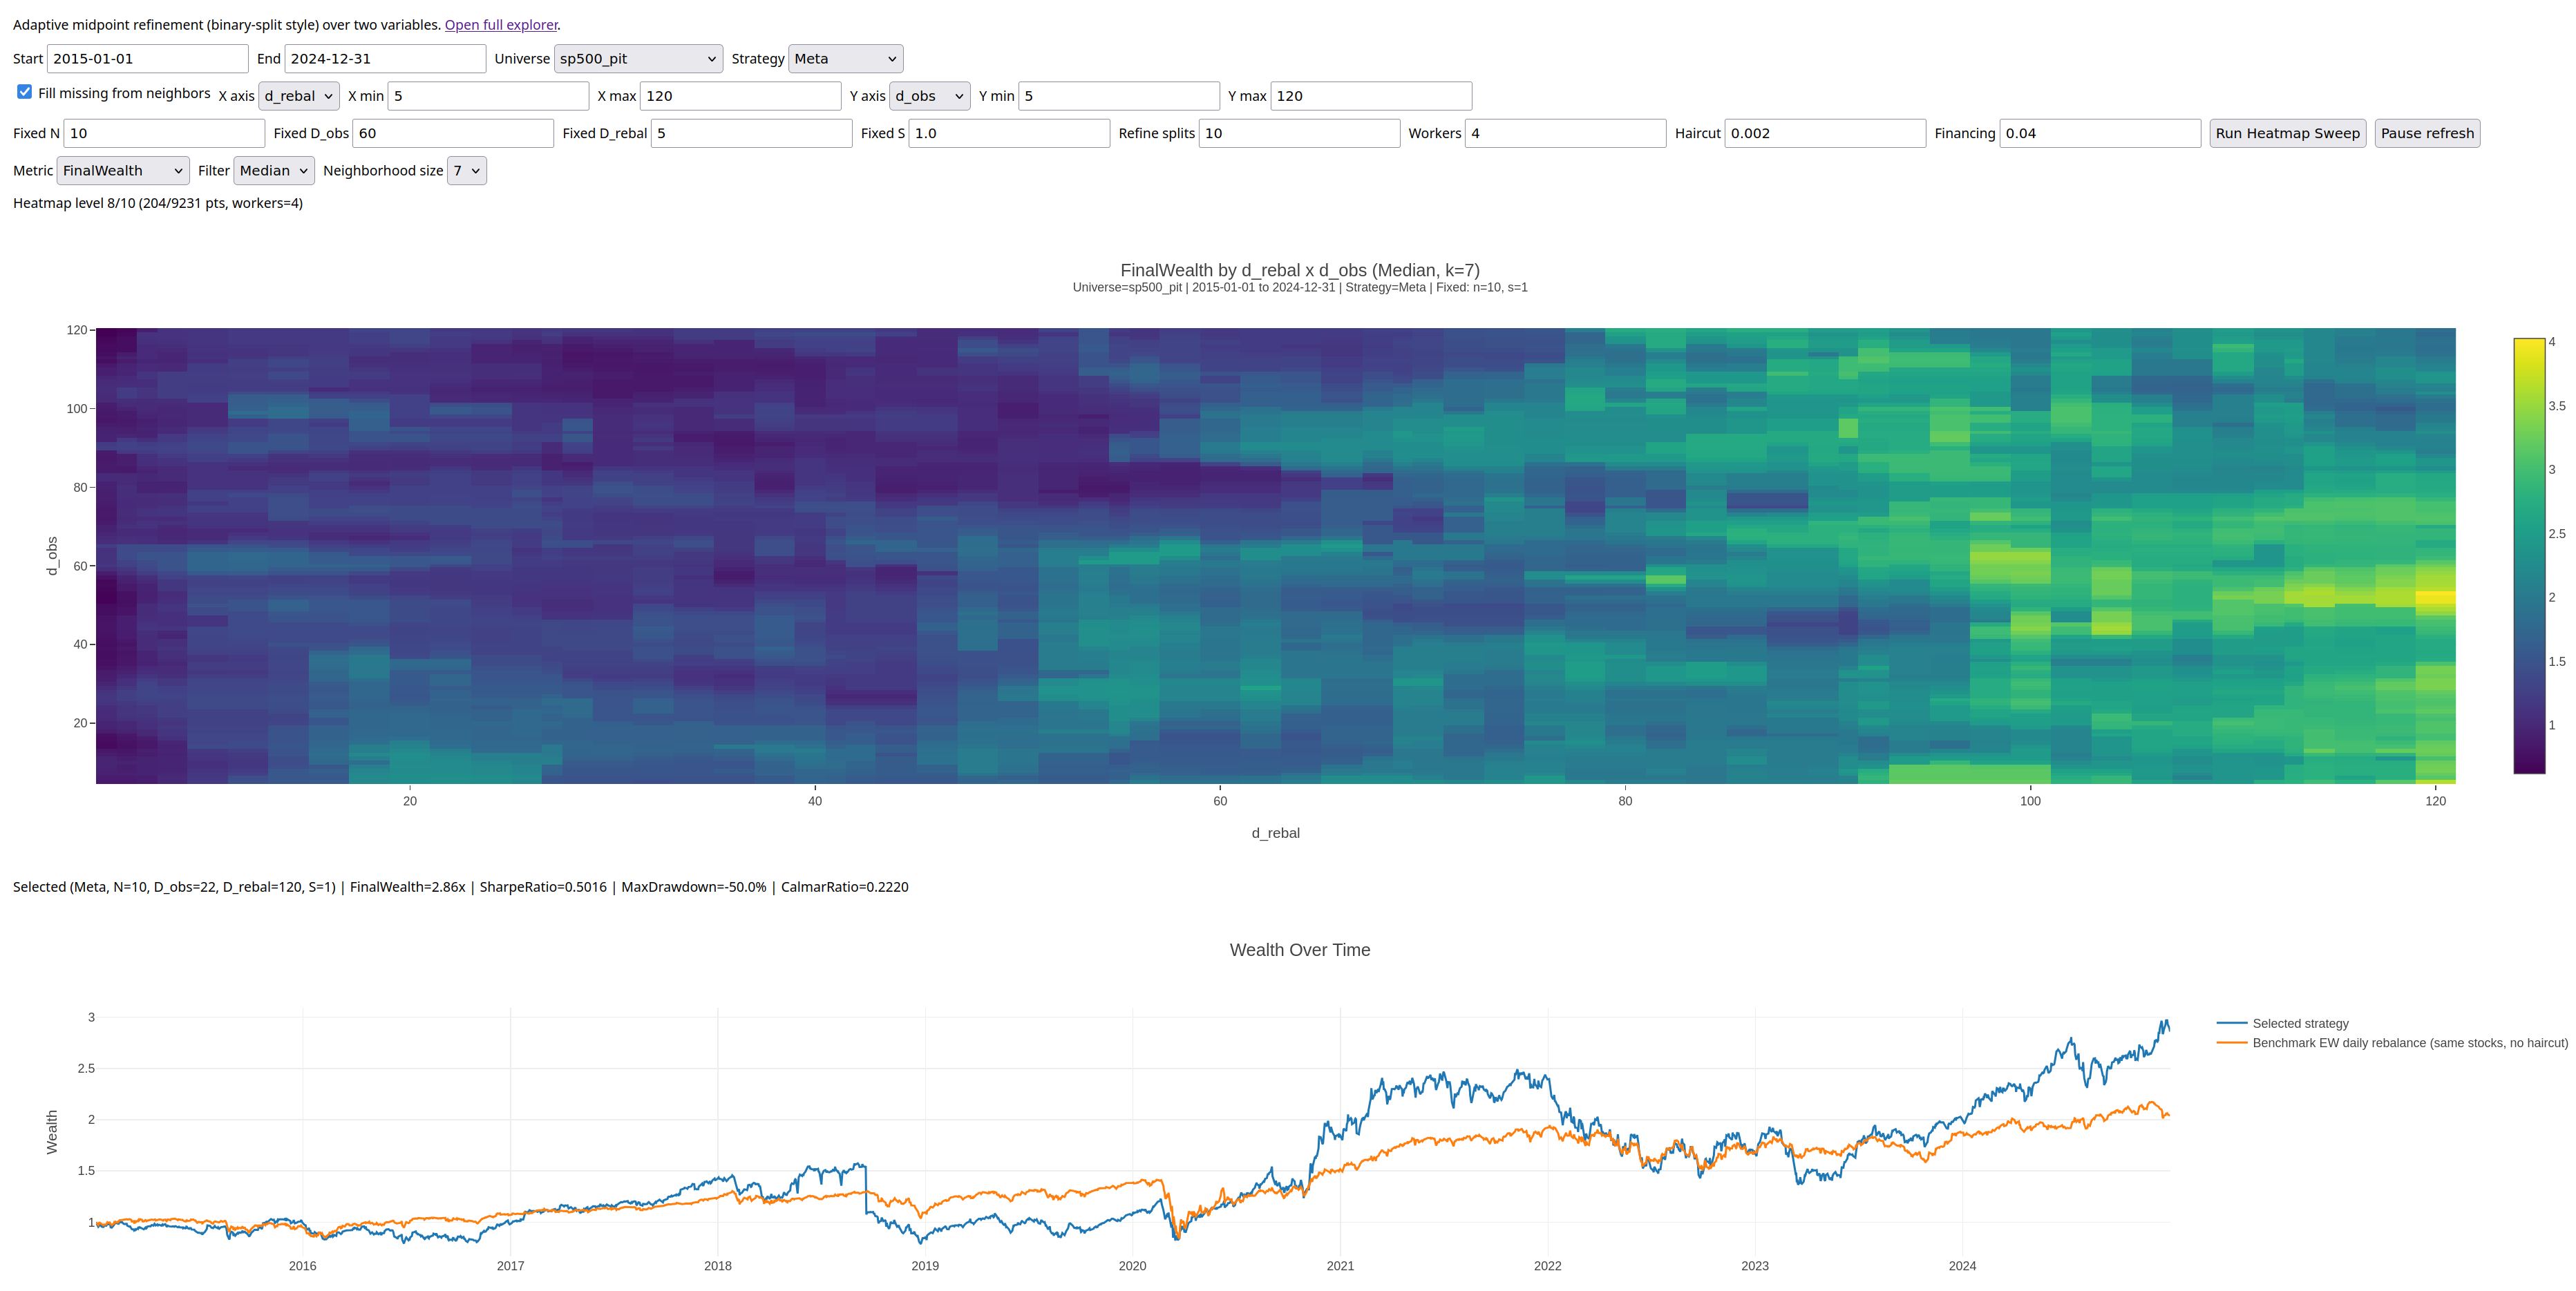Click the Refine splits field
2576x1291 pixels.
pyautogui.click(x=1299, y=133)
